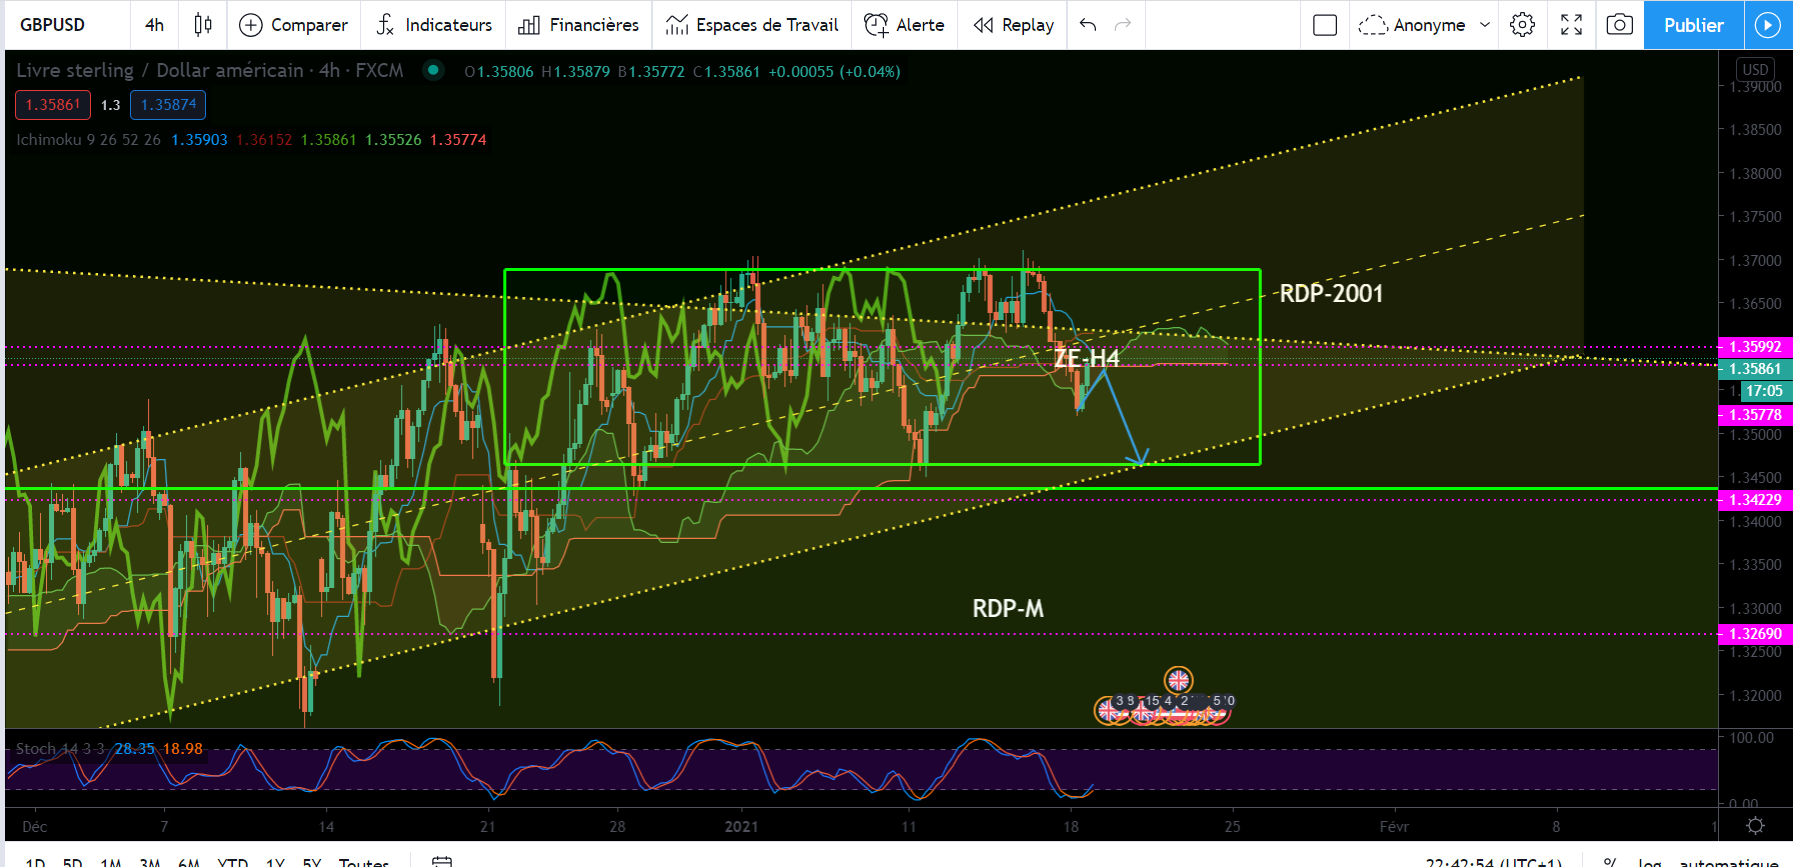Open the Anonyme layout dropdown
The width and height of the screenshot is (1793, 867).
(1425, 25)
